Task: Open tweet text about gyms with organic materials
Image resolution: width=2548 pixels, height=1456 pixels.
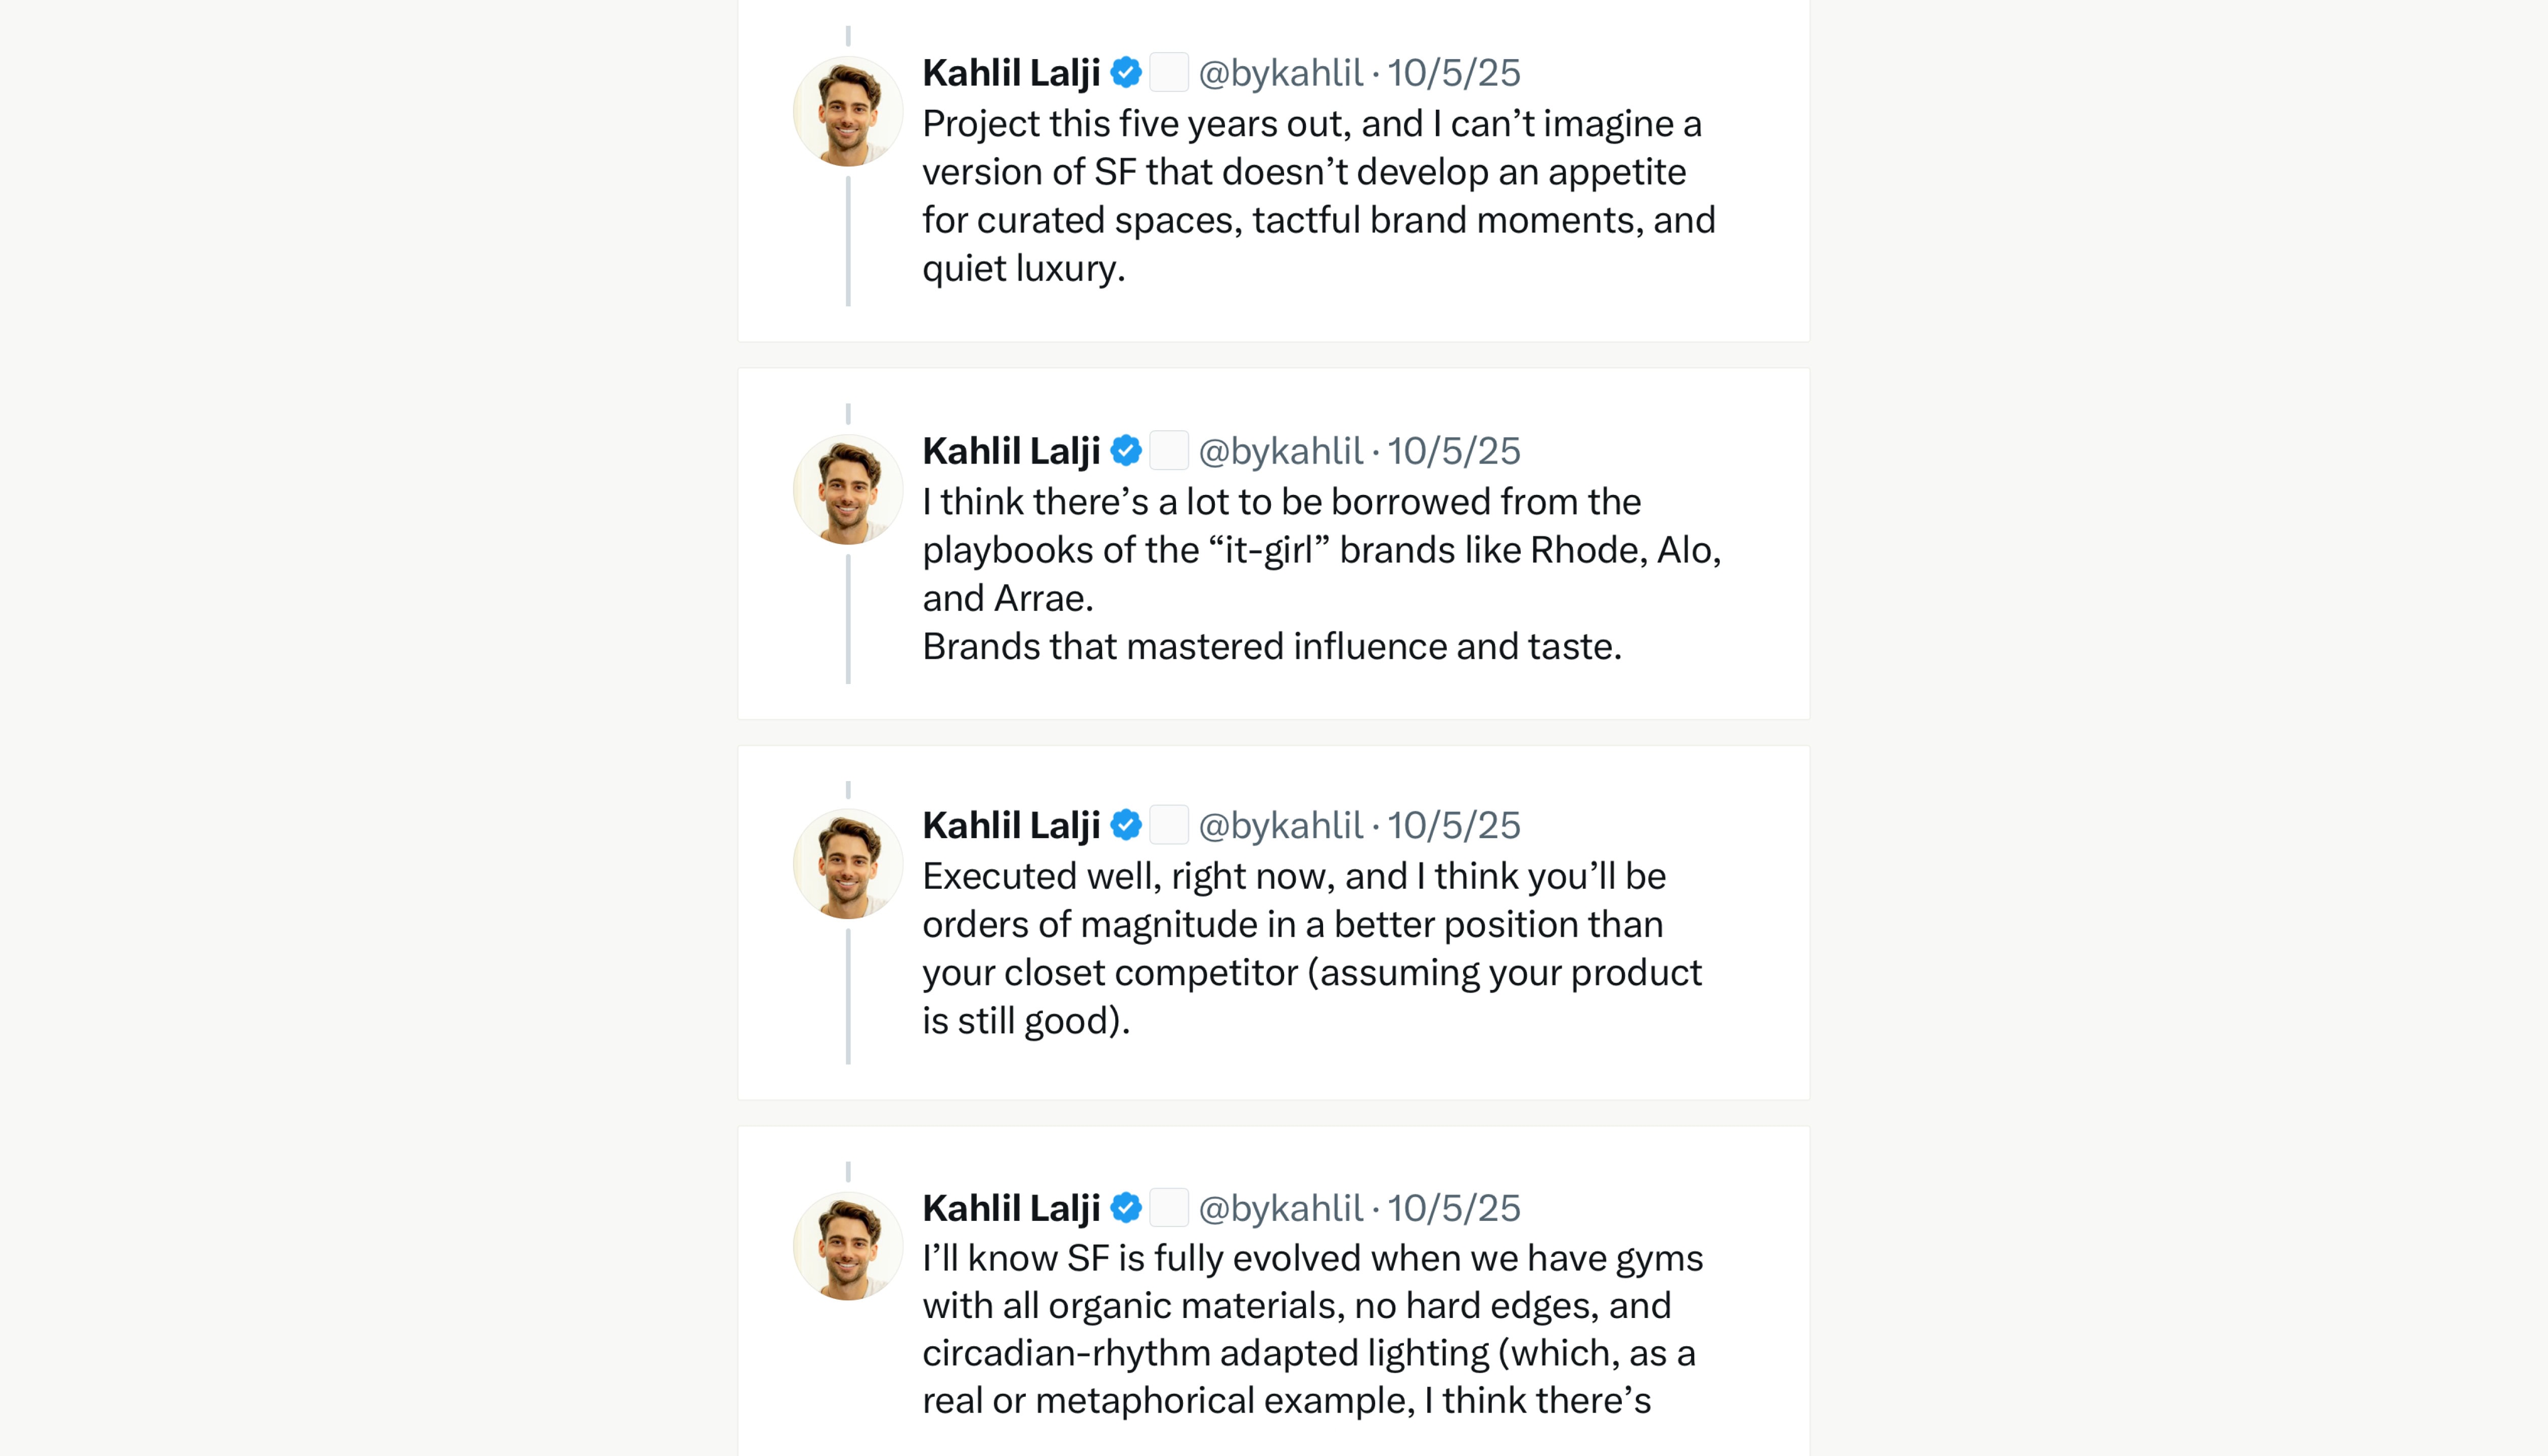Action: (x=1310, y=1329)
